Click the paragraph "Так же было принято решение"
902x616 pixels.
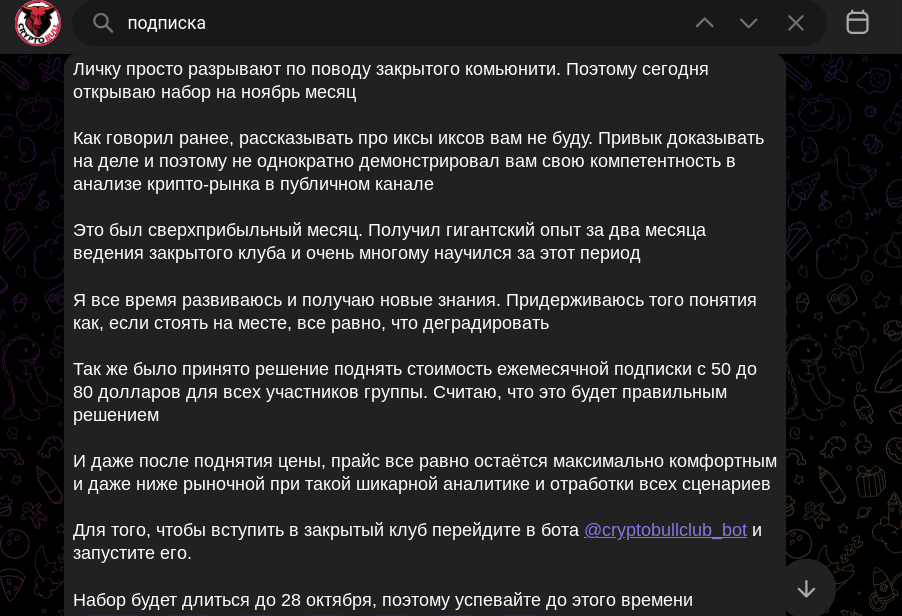pyautogui.click(x=414, y=392)
